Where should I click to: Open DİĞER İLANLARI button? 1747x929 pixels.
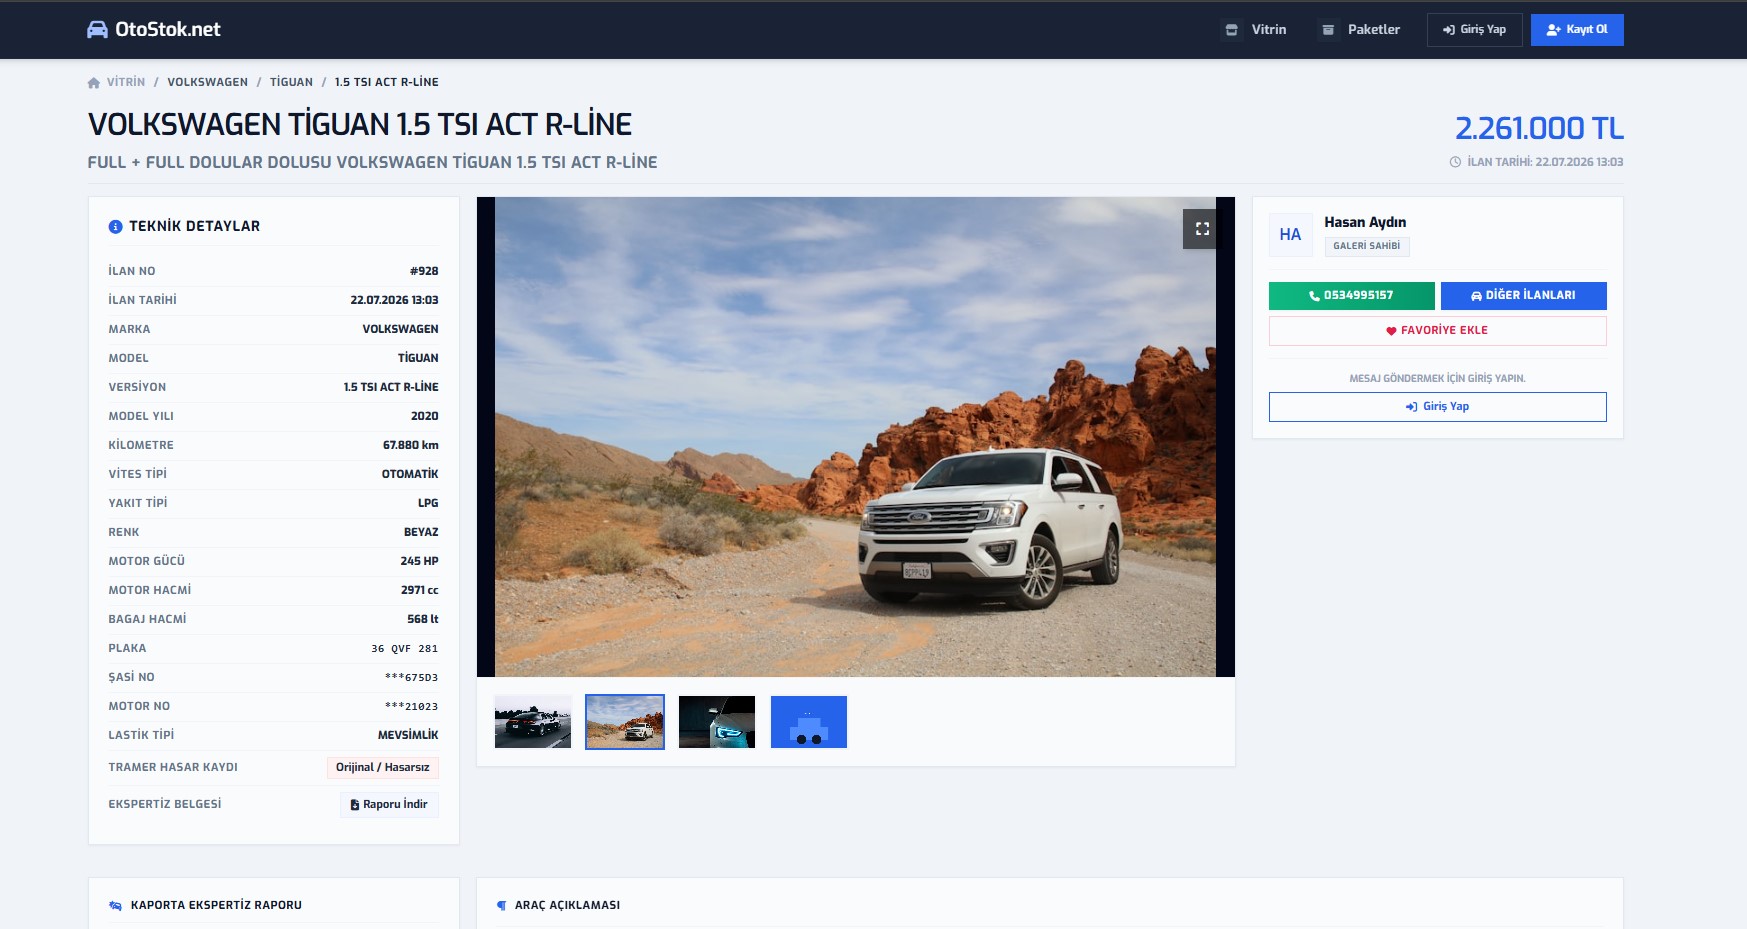click(1523, 296)
